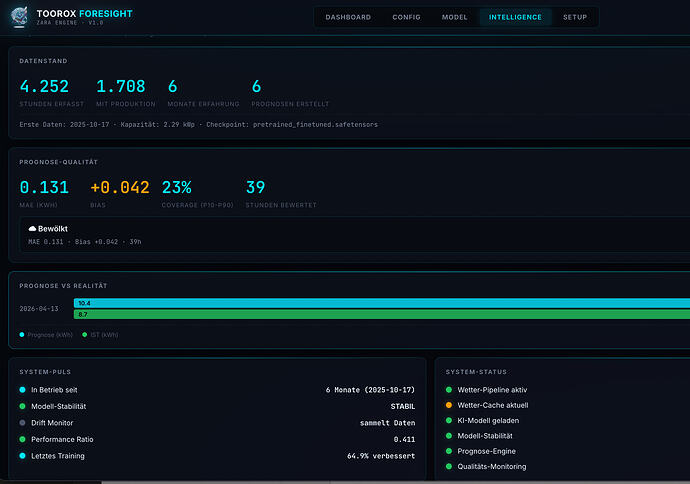Screen dimensions: 690x484
Task: Click the Modell-Stabilität dot in System-Puls
Action: coord(22,406)
